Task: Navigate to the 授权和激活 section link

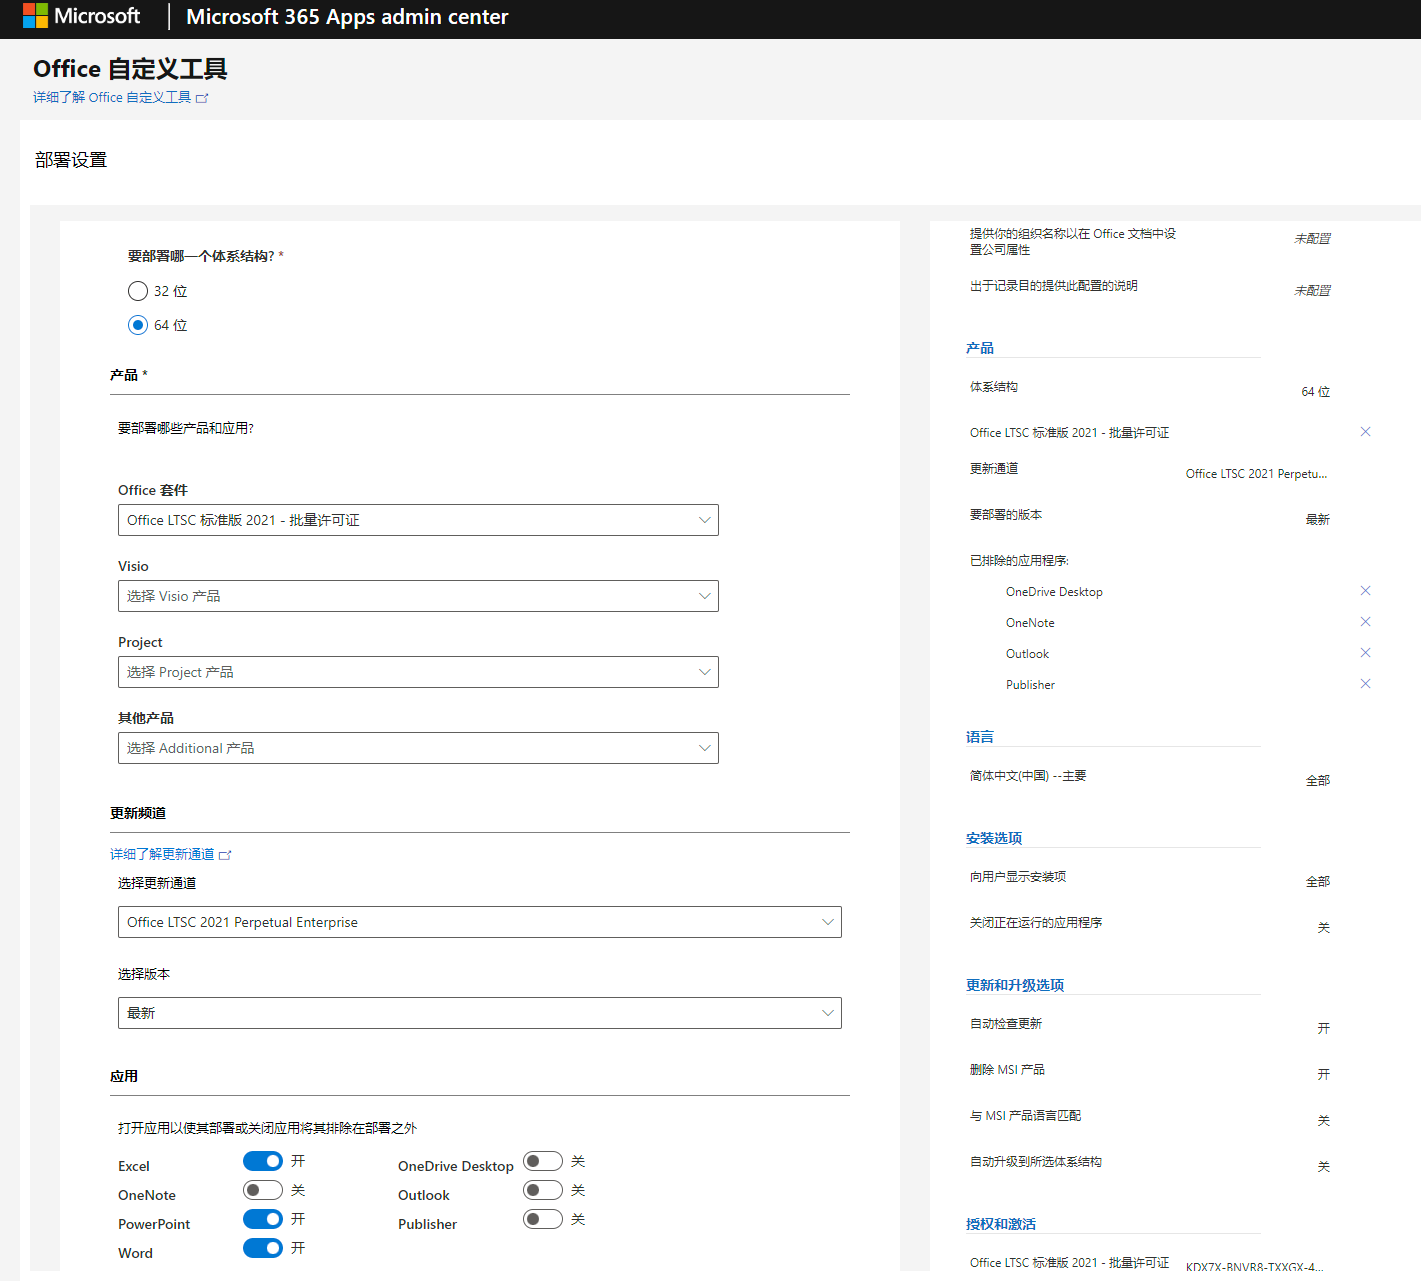Action: 1001,1224
